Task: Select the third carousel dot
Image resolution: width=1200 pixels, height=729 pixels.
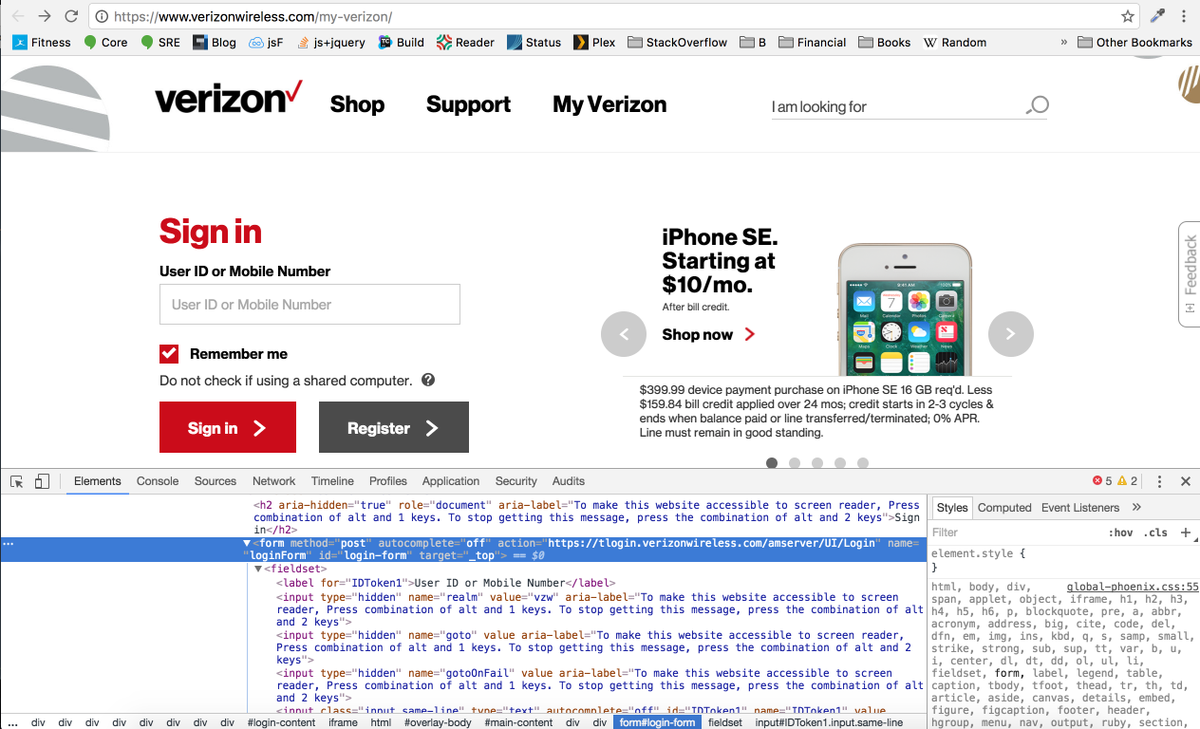Action: [x=818, y=463]
